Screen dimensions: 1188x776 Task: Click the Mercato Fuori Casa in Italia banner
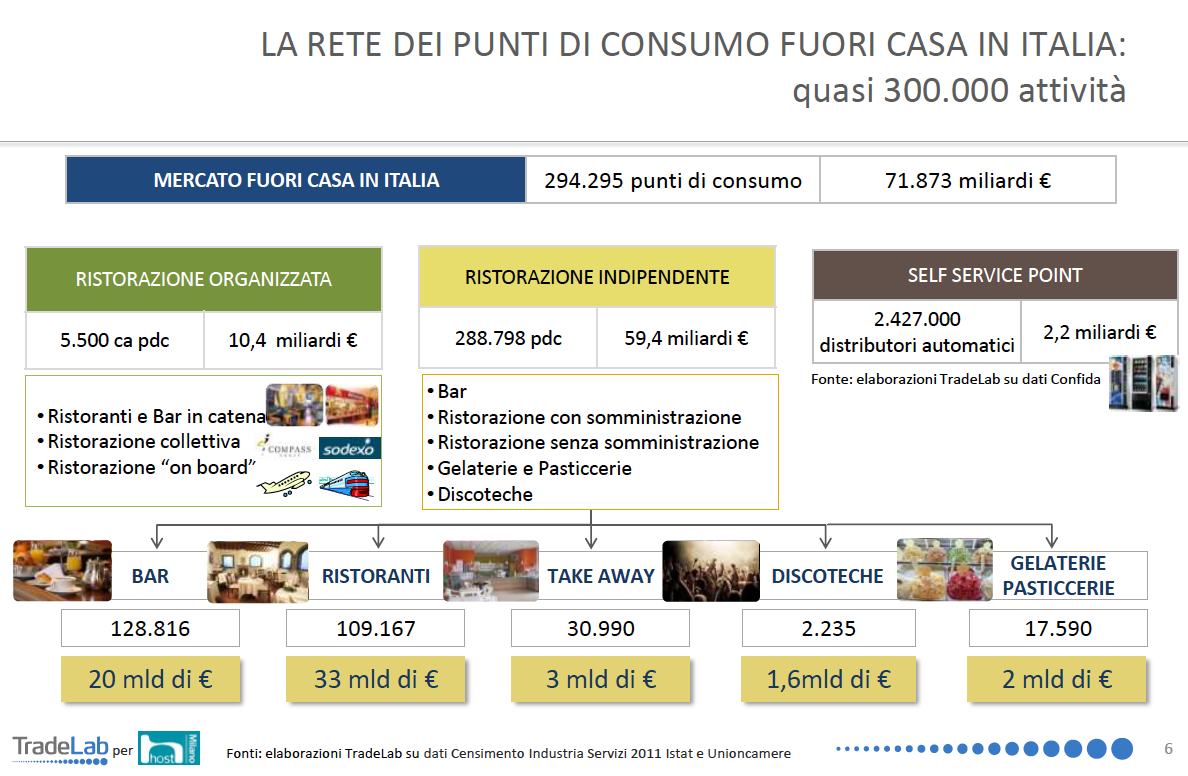[296, 180]
